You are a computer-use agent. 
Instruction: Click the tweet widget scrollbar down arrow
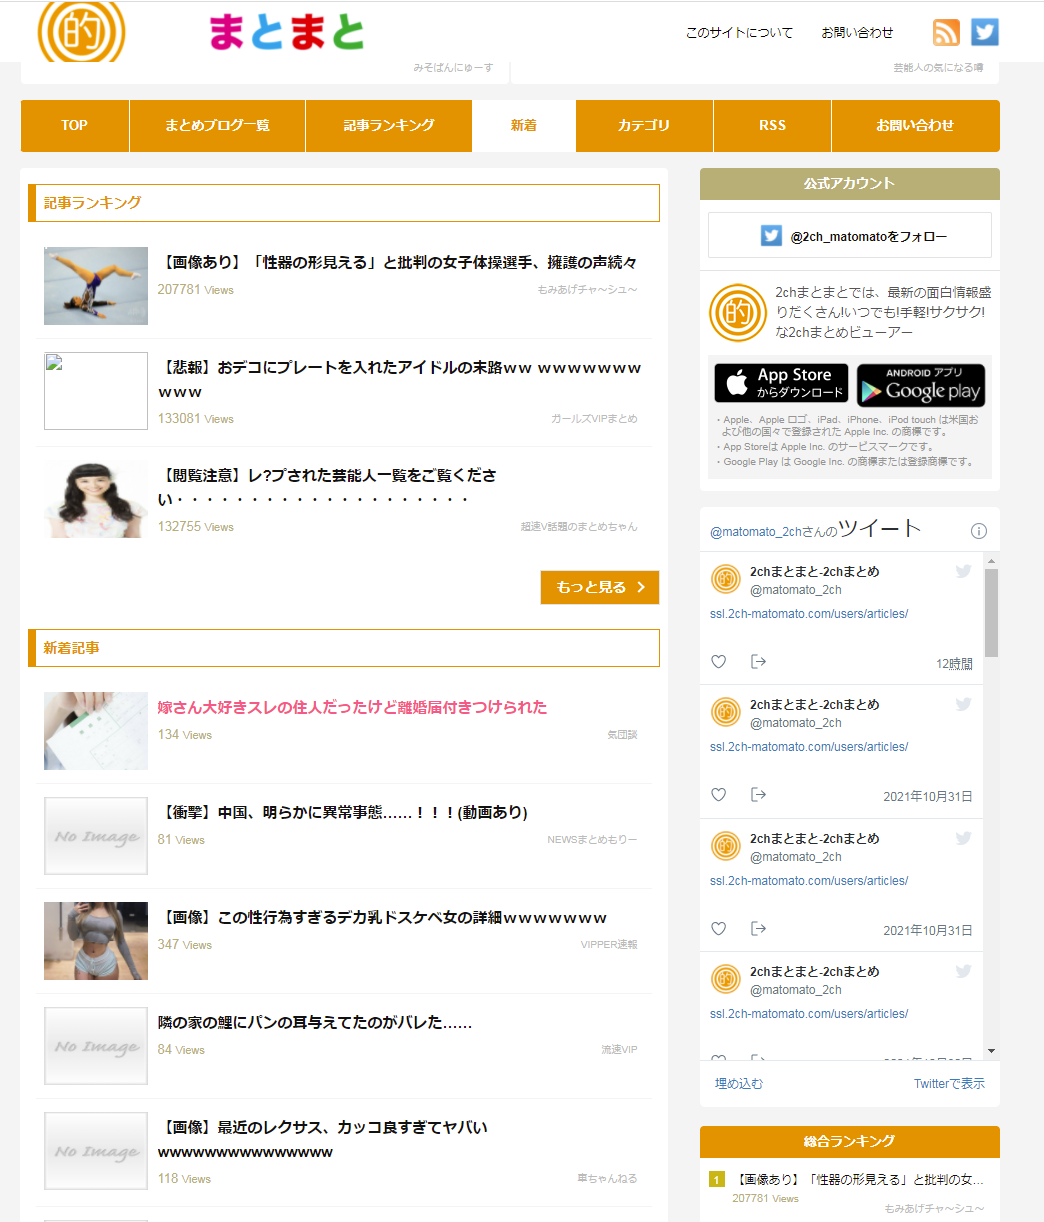pos(991,1051)
